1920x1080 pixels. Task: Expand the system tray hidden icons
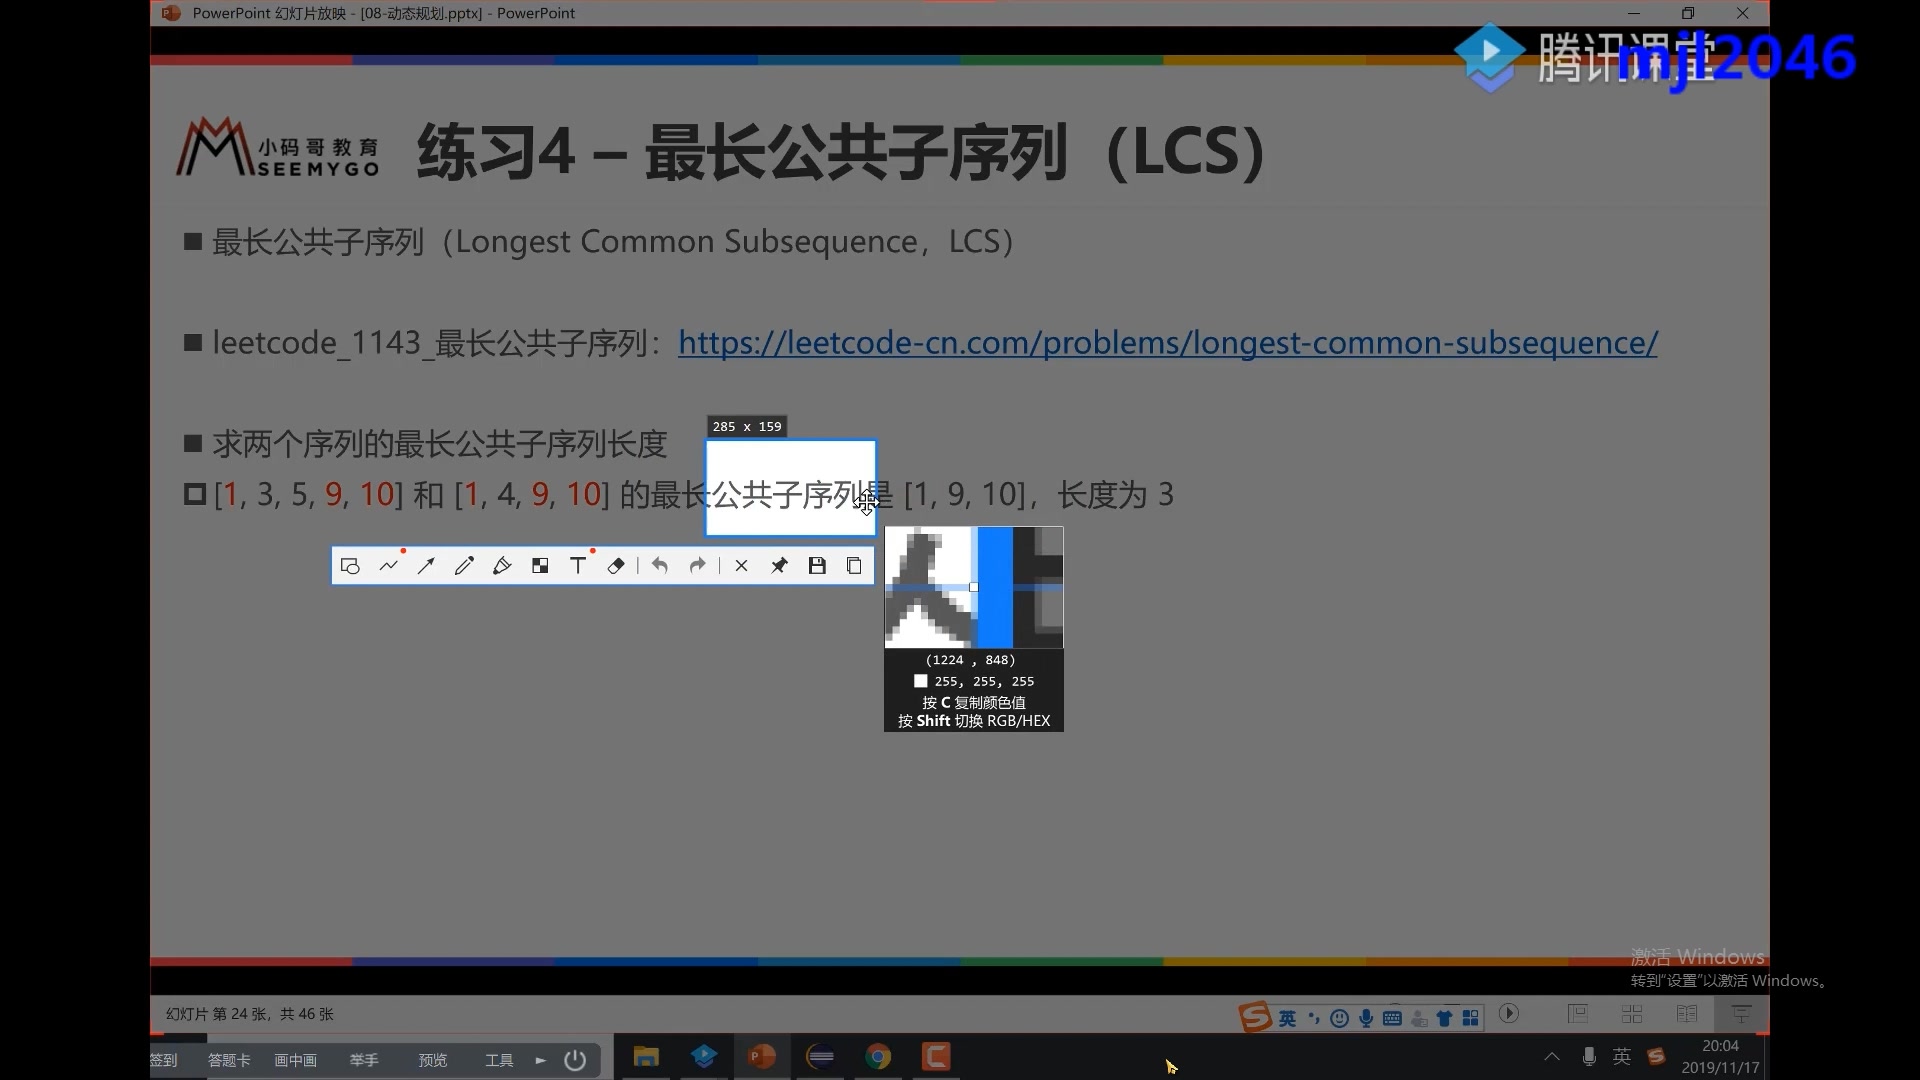point(1552,1056)
